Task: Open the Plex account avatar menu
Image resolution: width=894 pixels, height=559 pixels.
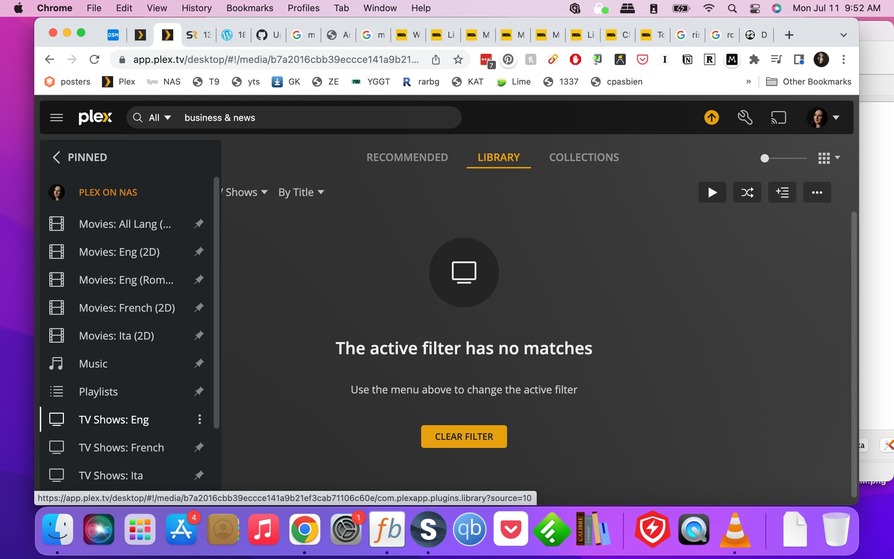Action: (x=823, y=118)
